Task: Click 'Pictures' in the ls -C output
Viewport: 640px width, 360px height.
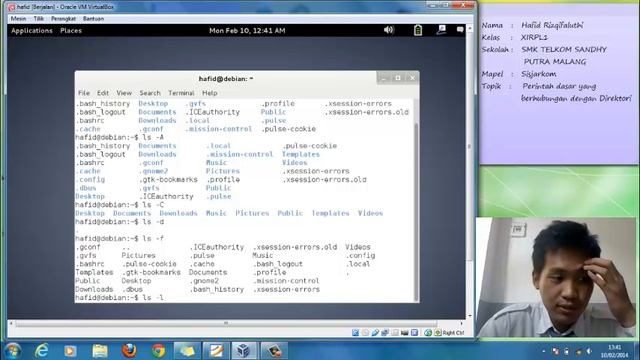Action: pos(252,213)
